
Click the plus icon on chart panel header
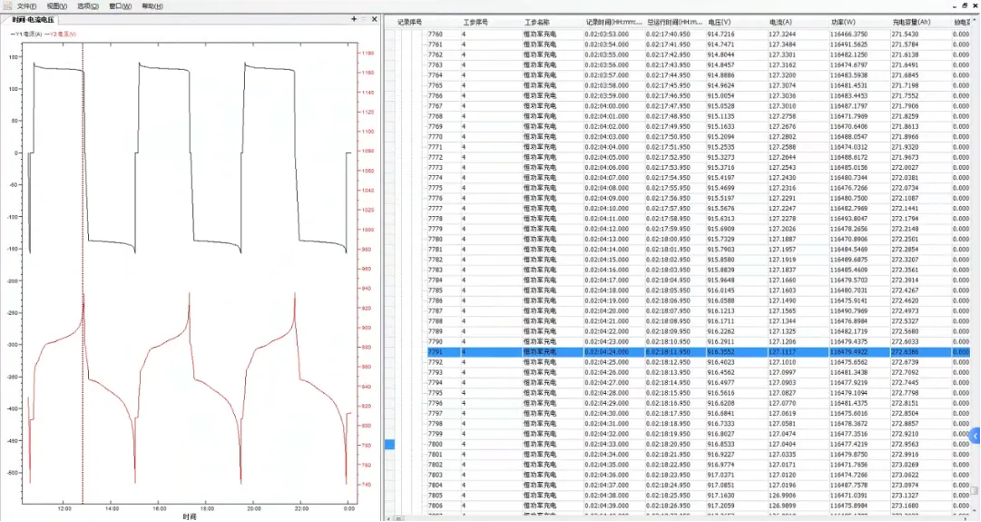pos(353,19)
